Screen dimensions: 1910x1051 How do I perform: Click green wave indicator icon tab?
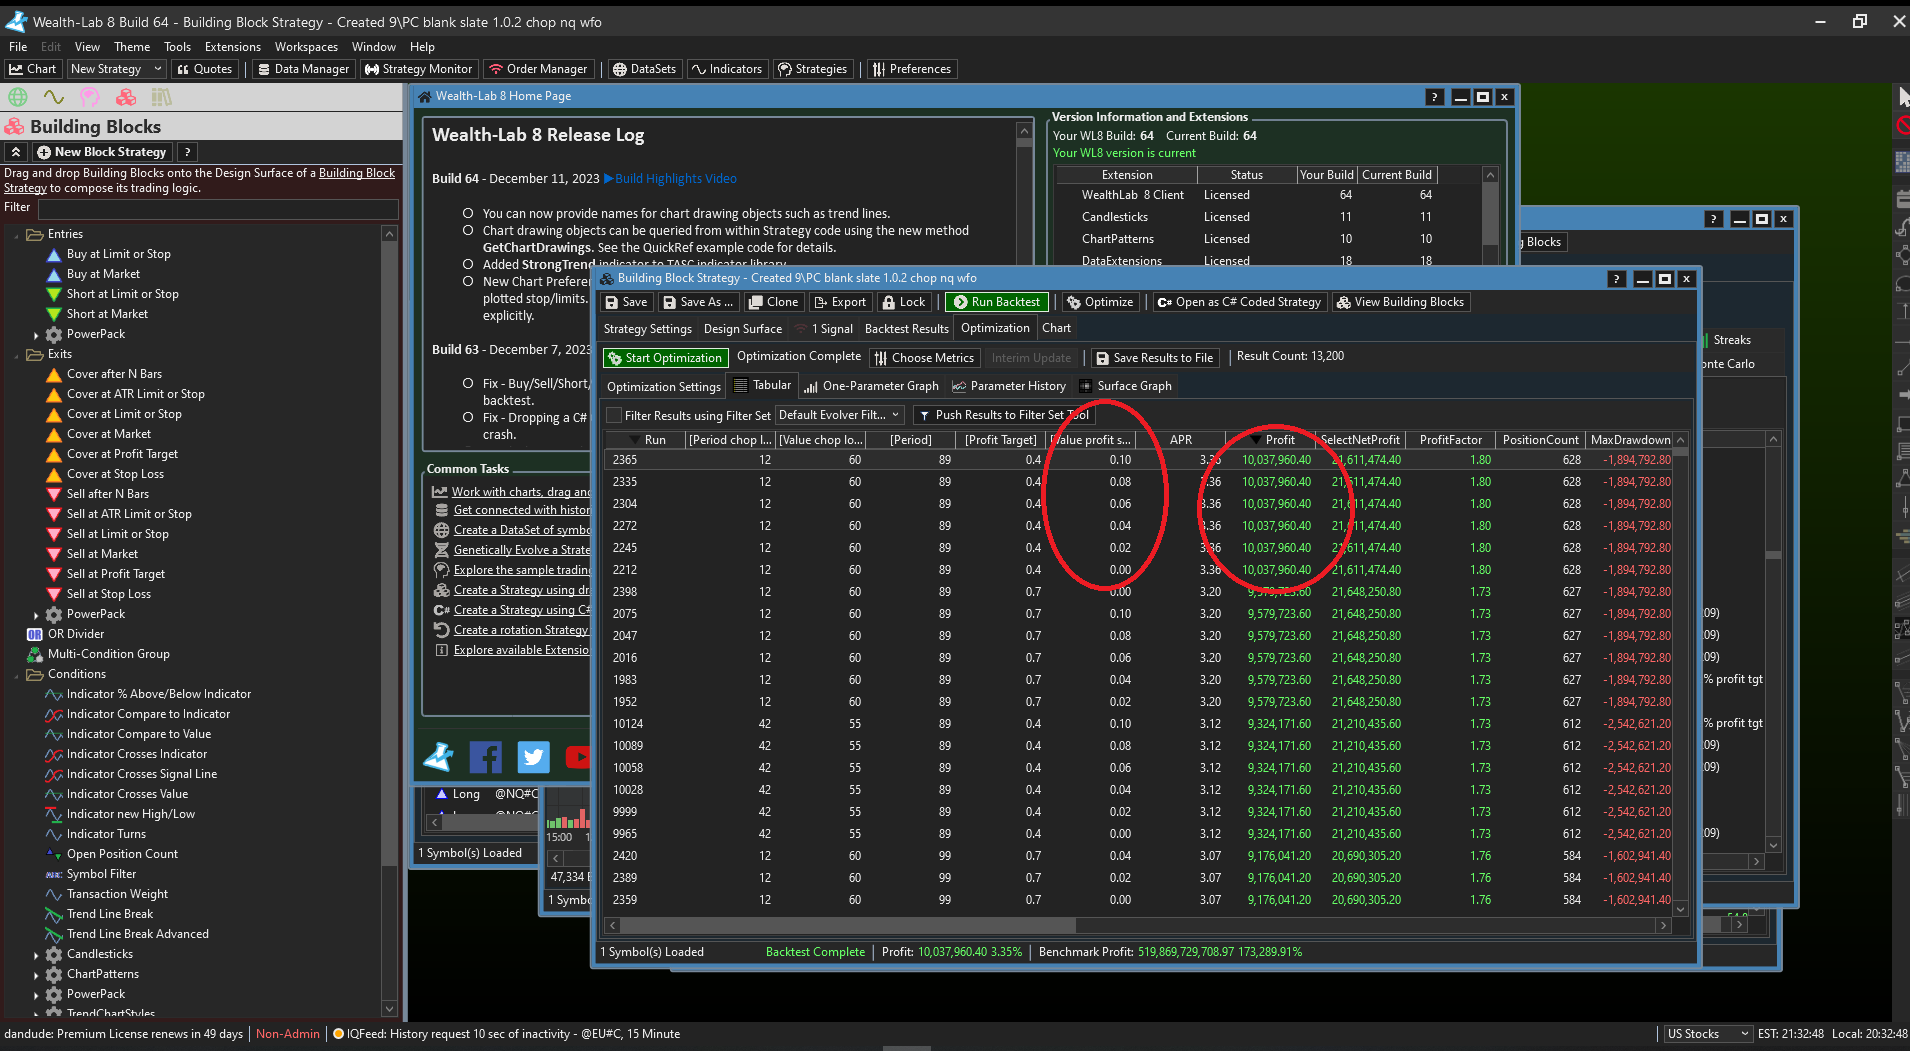coord(54,97)
